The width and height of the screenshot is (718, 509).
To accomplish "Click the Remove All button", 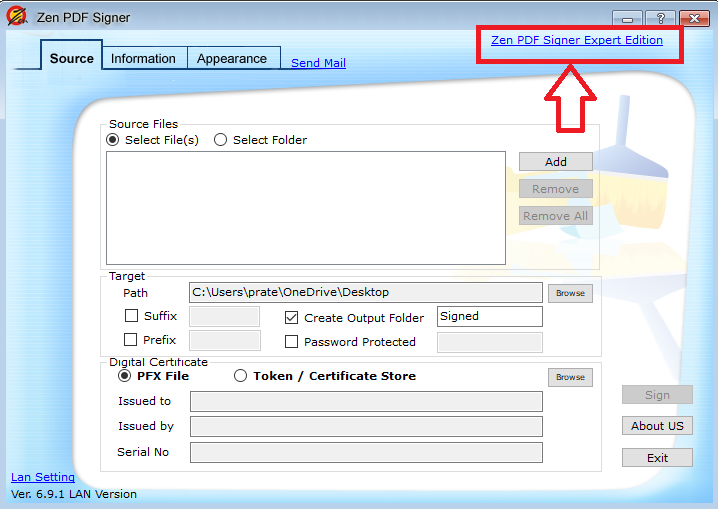I will [x=555, y=216].
